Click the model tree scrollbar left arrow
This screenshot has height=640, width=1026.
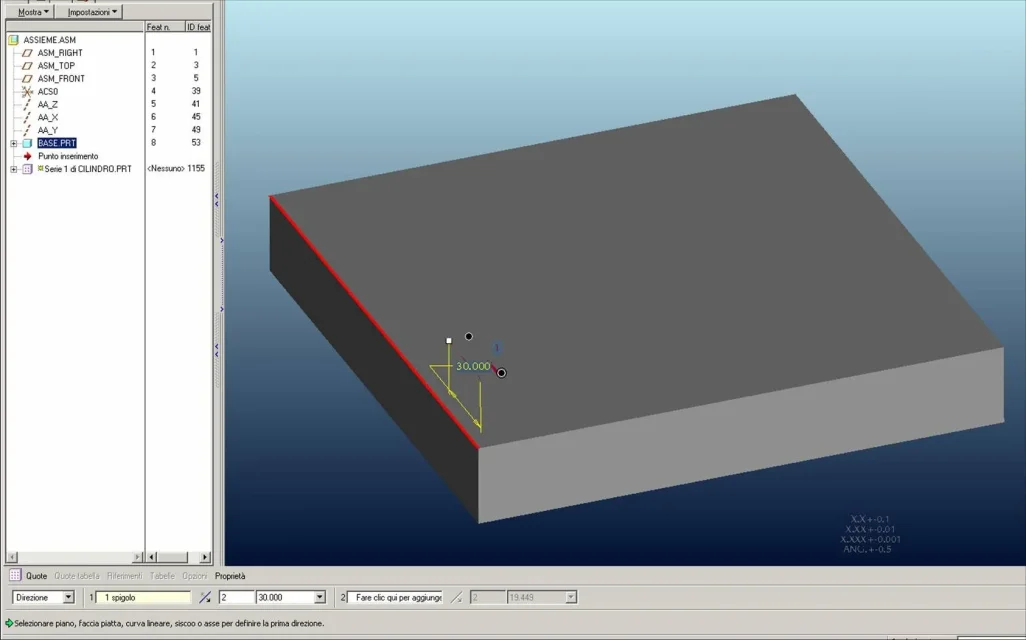(12, 557)
